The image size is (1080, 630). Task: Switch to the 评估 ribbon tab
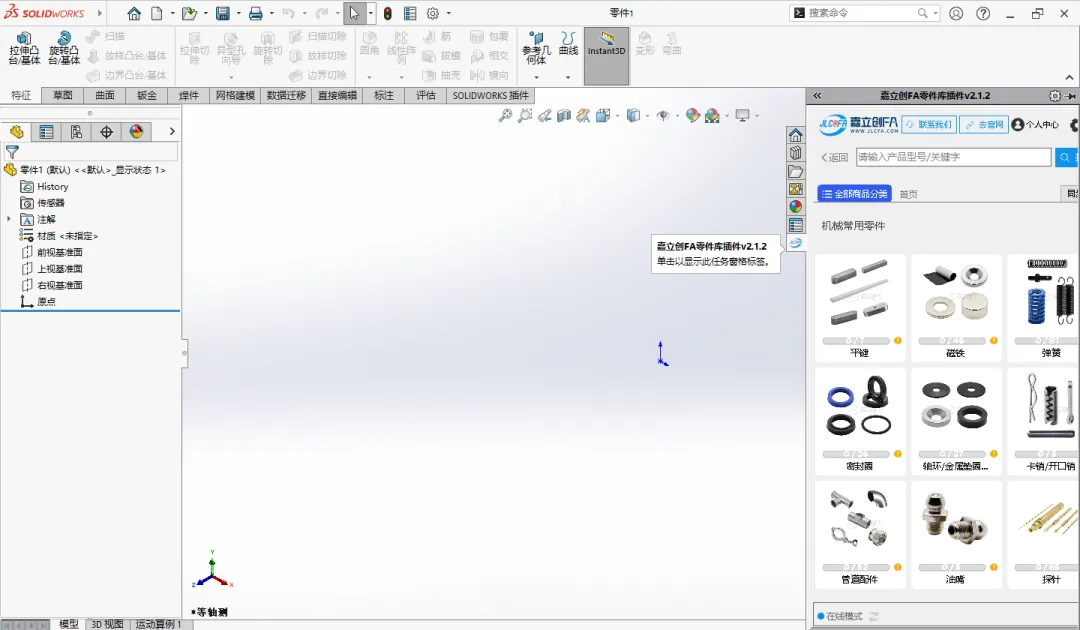pyautogui.click(x=426, y=95)
